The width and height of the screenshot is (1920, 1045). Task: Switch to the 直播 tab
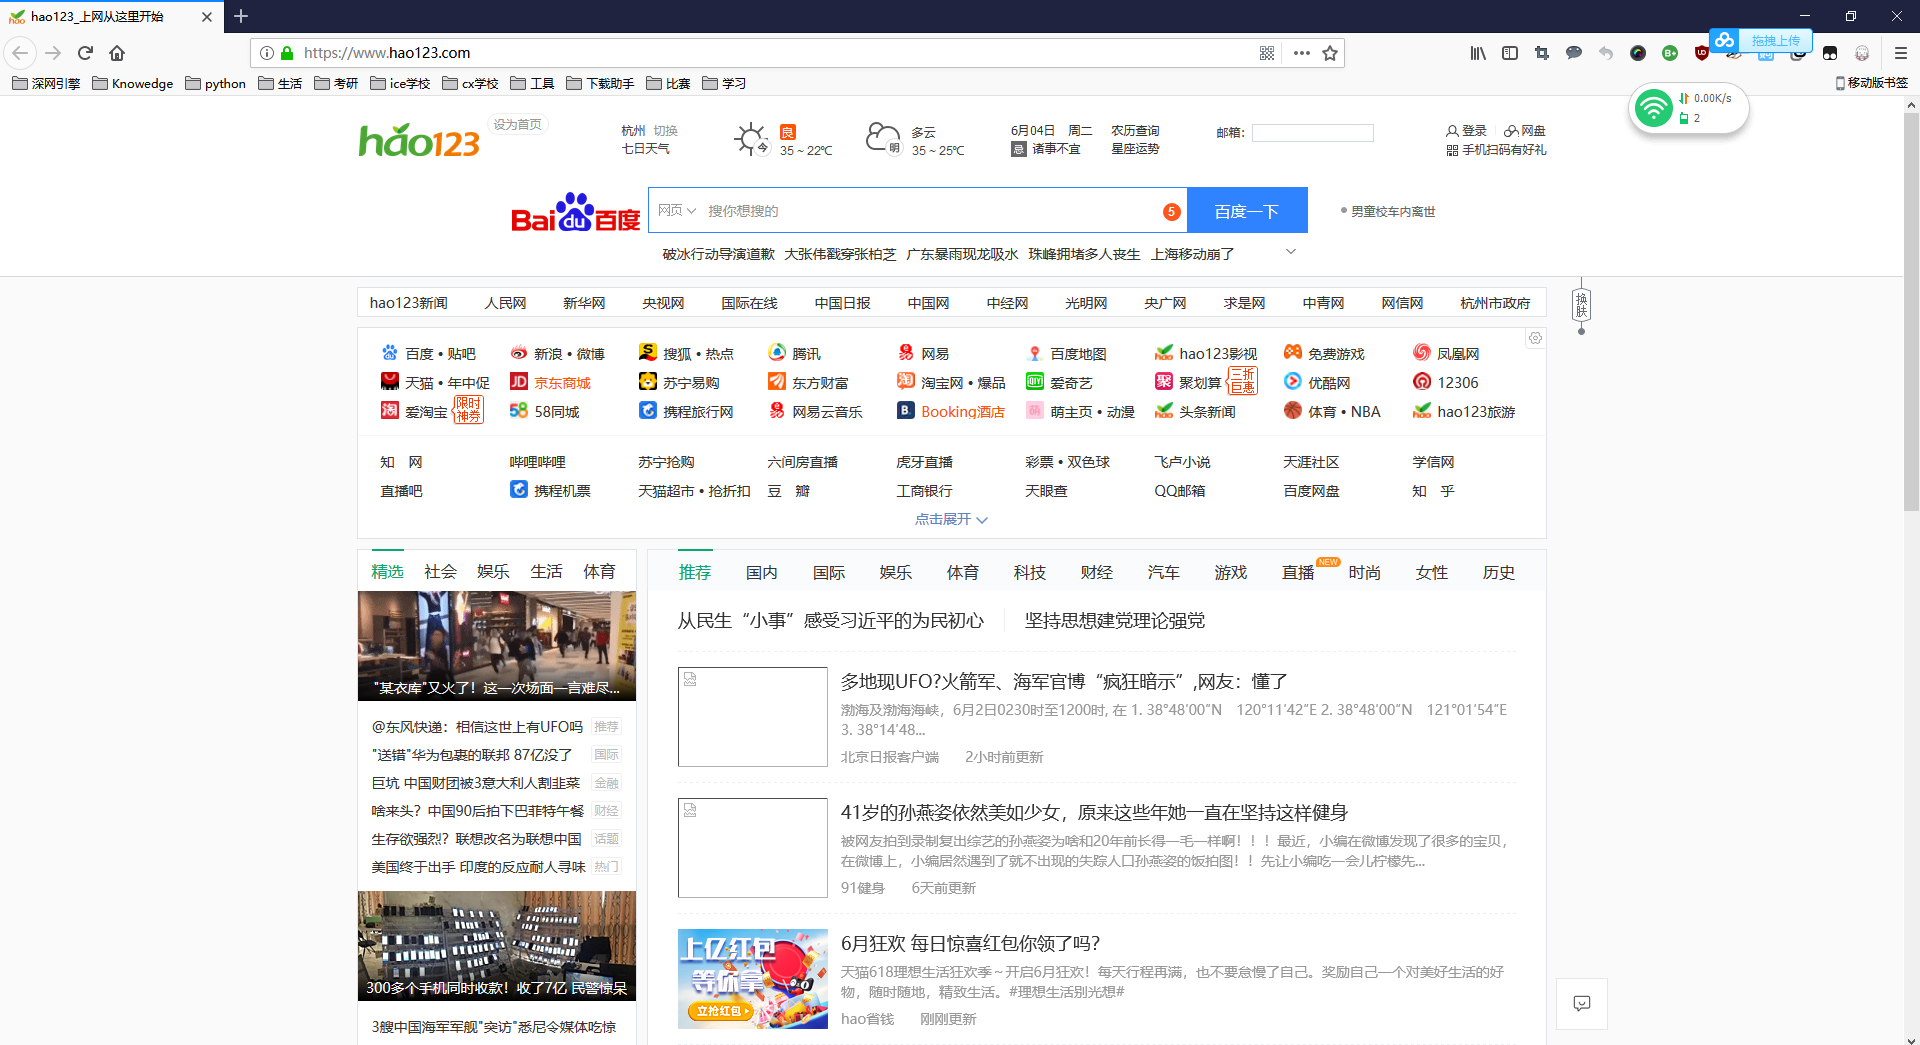[x=1298, y=572]
